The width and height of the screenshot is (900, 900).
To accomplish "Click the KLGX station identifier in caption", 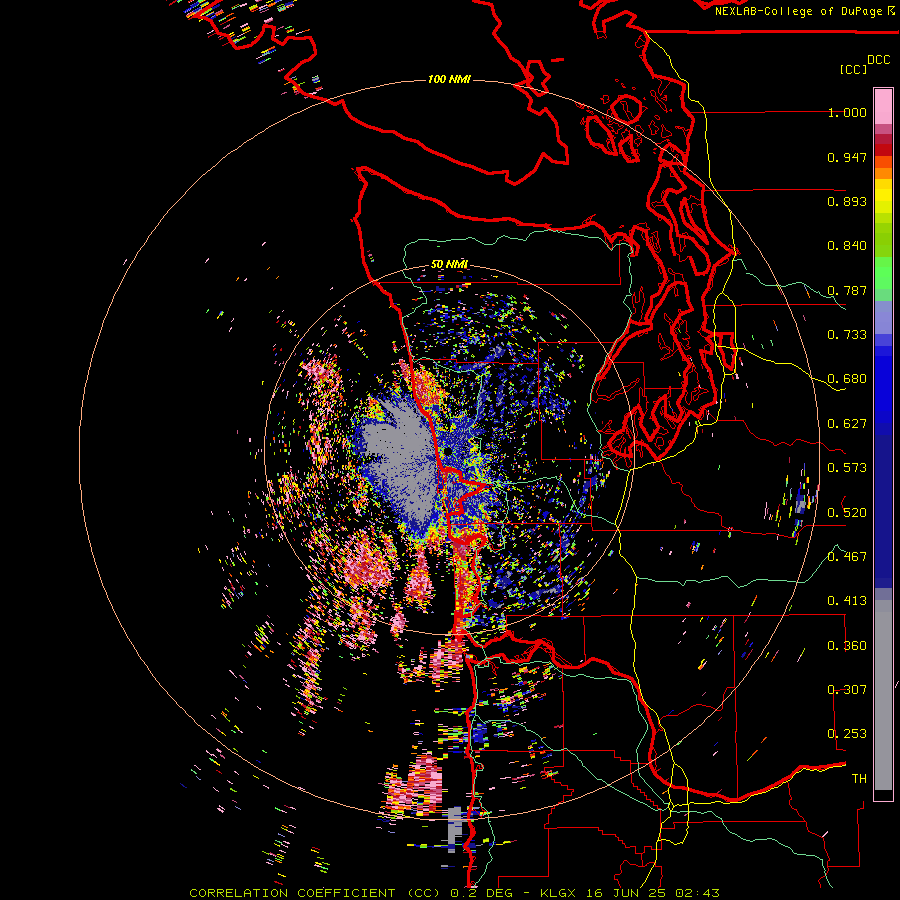I will (x=559, y=893).
